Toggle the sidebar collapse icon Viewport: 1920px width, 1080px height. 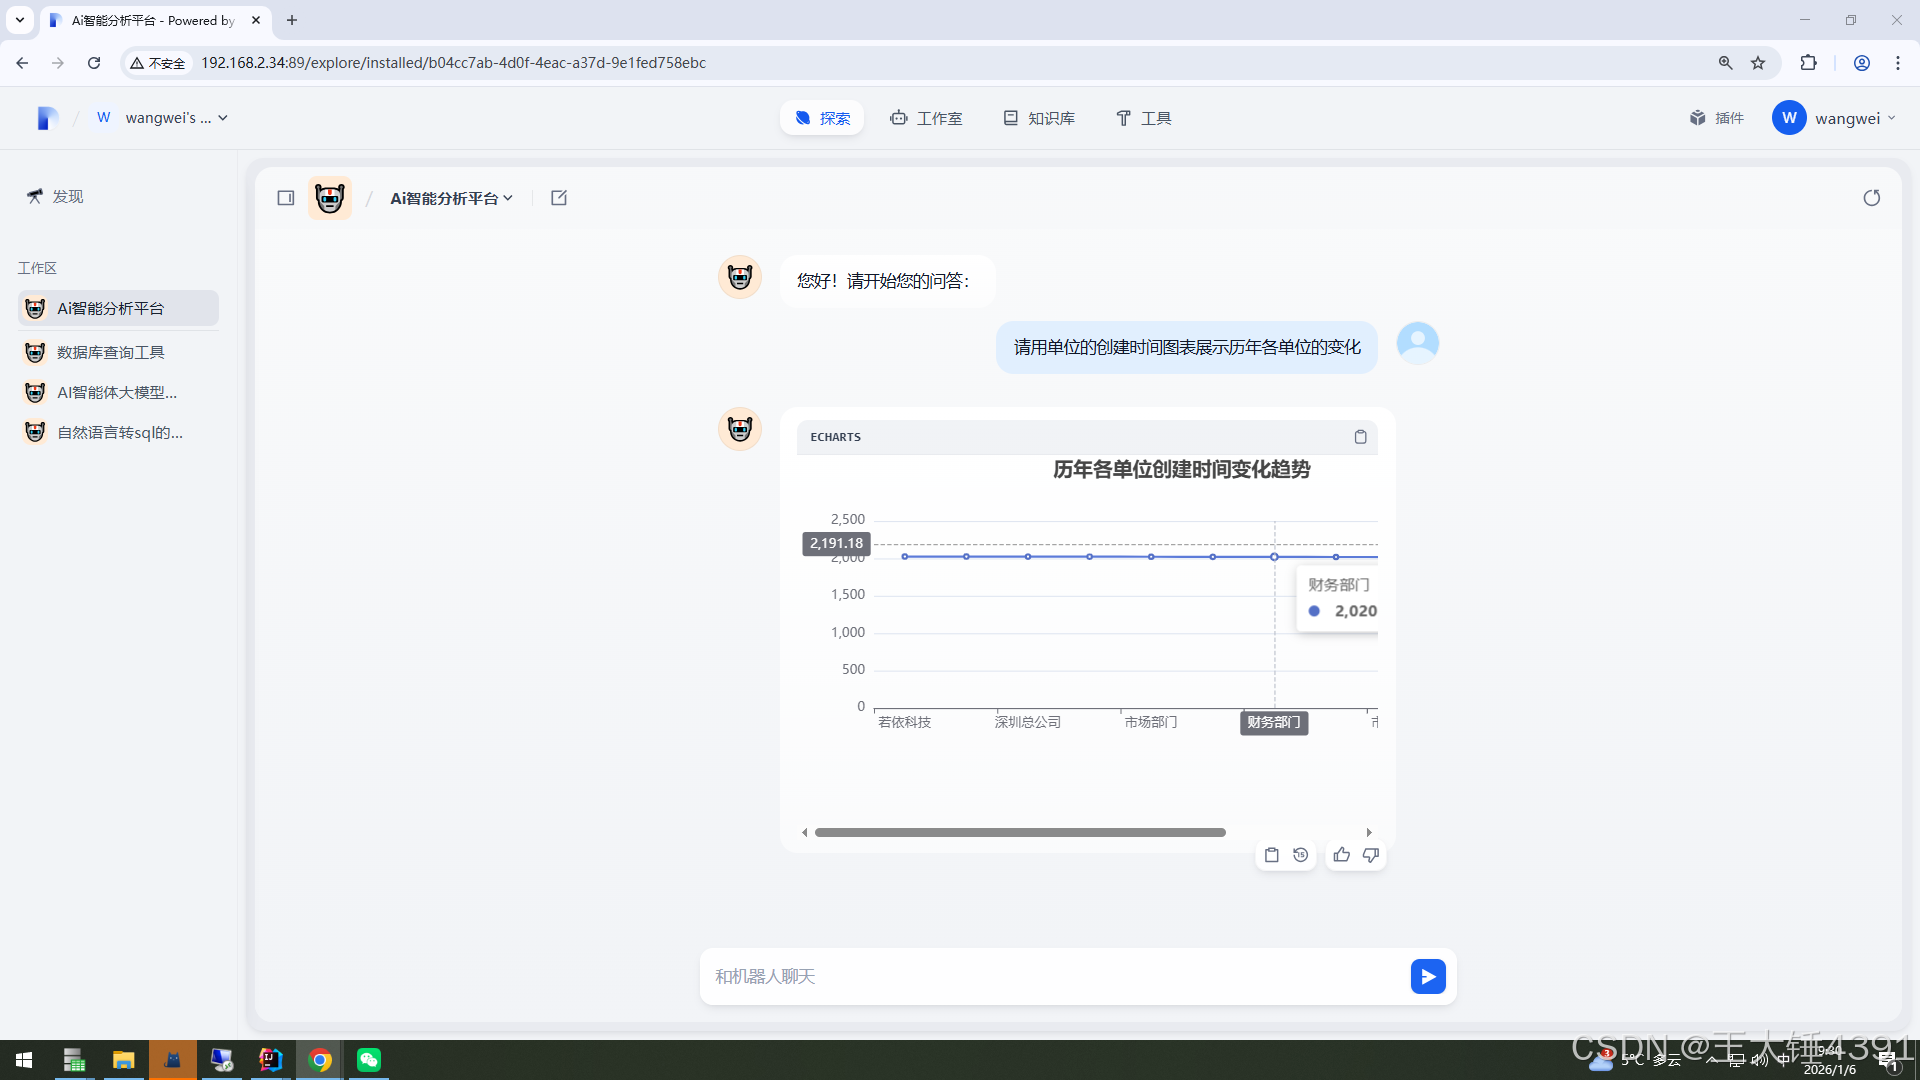(286, 198)
